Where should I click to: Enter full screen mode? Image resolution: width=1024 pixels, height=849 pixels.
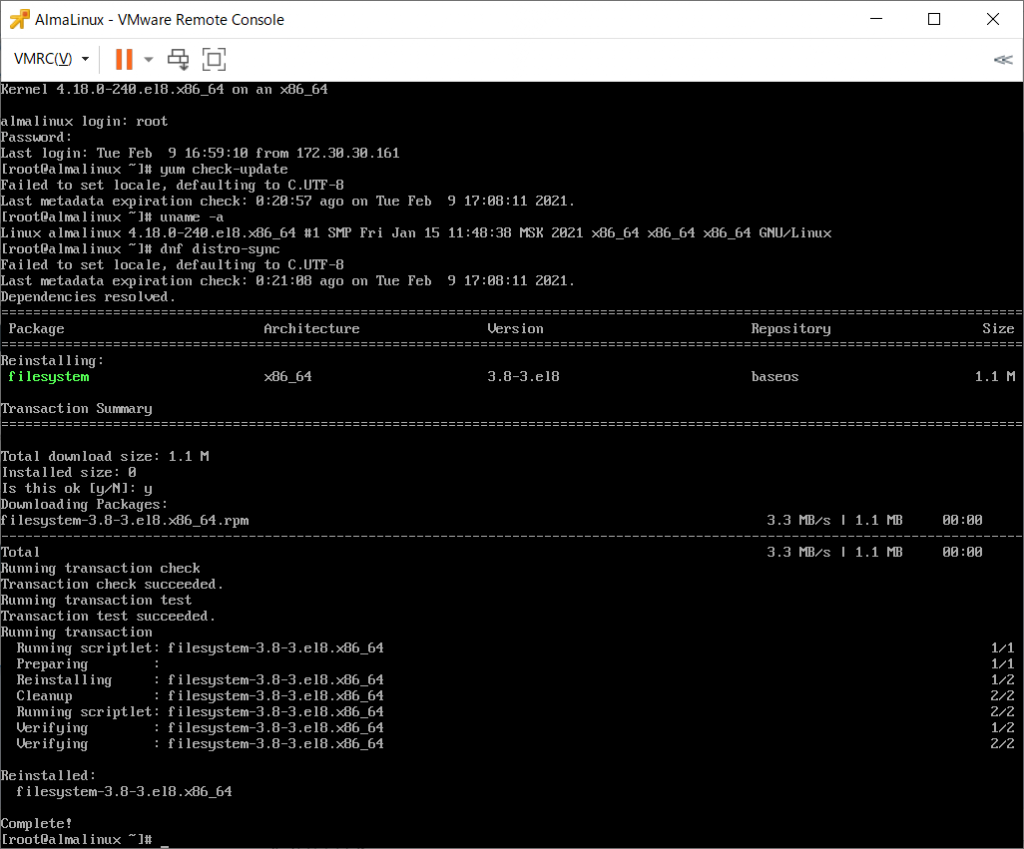coord(214,59)
